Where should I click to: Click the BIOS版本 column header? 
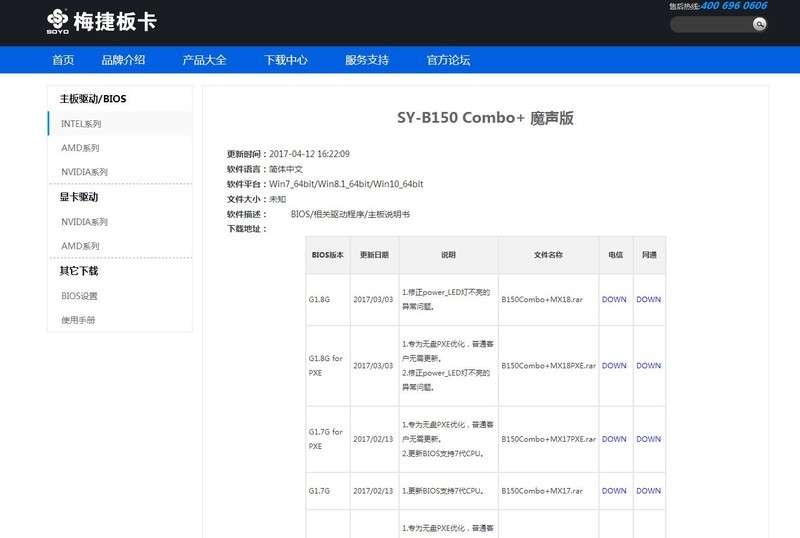click(x=328, y=255)
